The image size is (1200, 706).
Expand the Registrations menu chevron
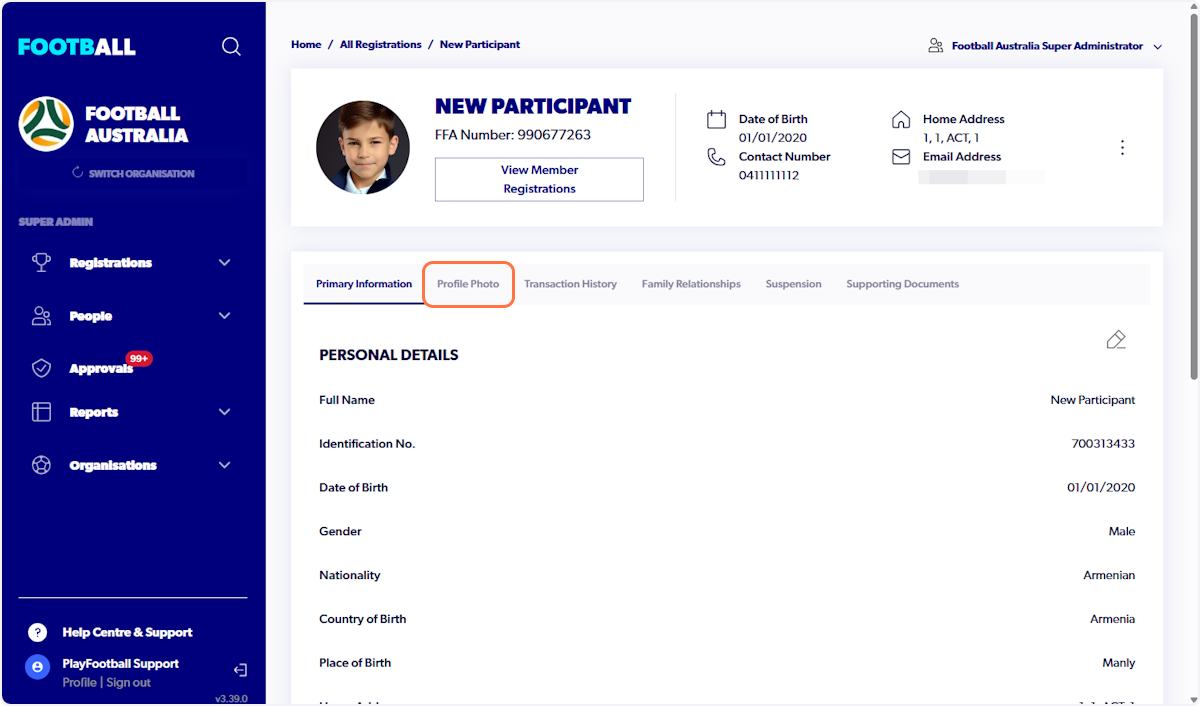(224, 262)
